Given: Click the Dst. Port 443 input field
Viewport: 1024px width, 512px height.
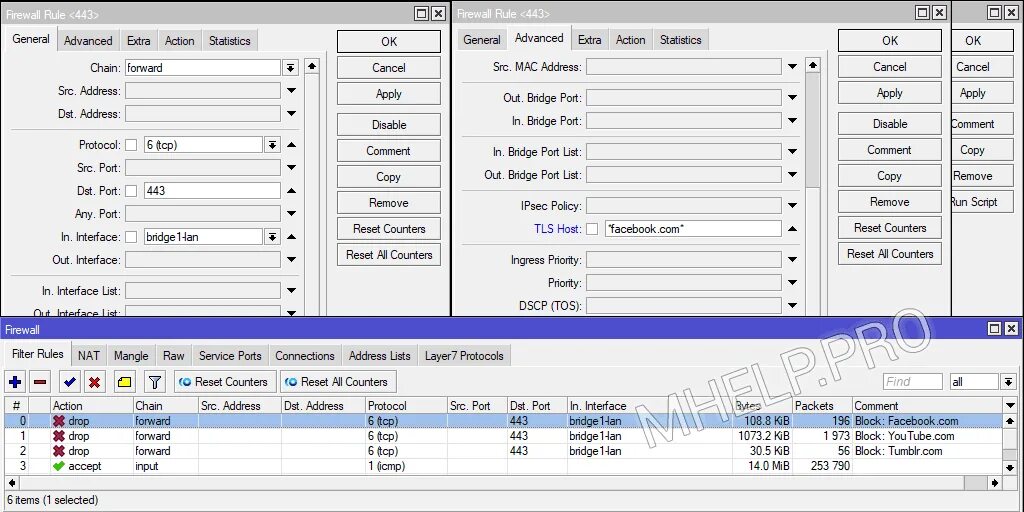Looking at the screenshot, I should coord(212,191).
